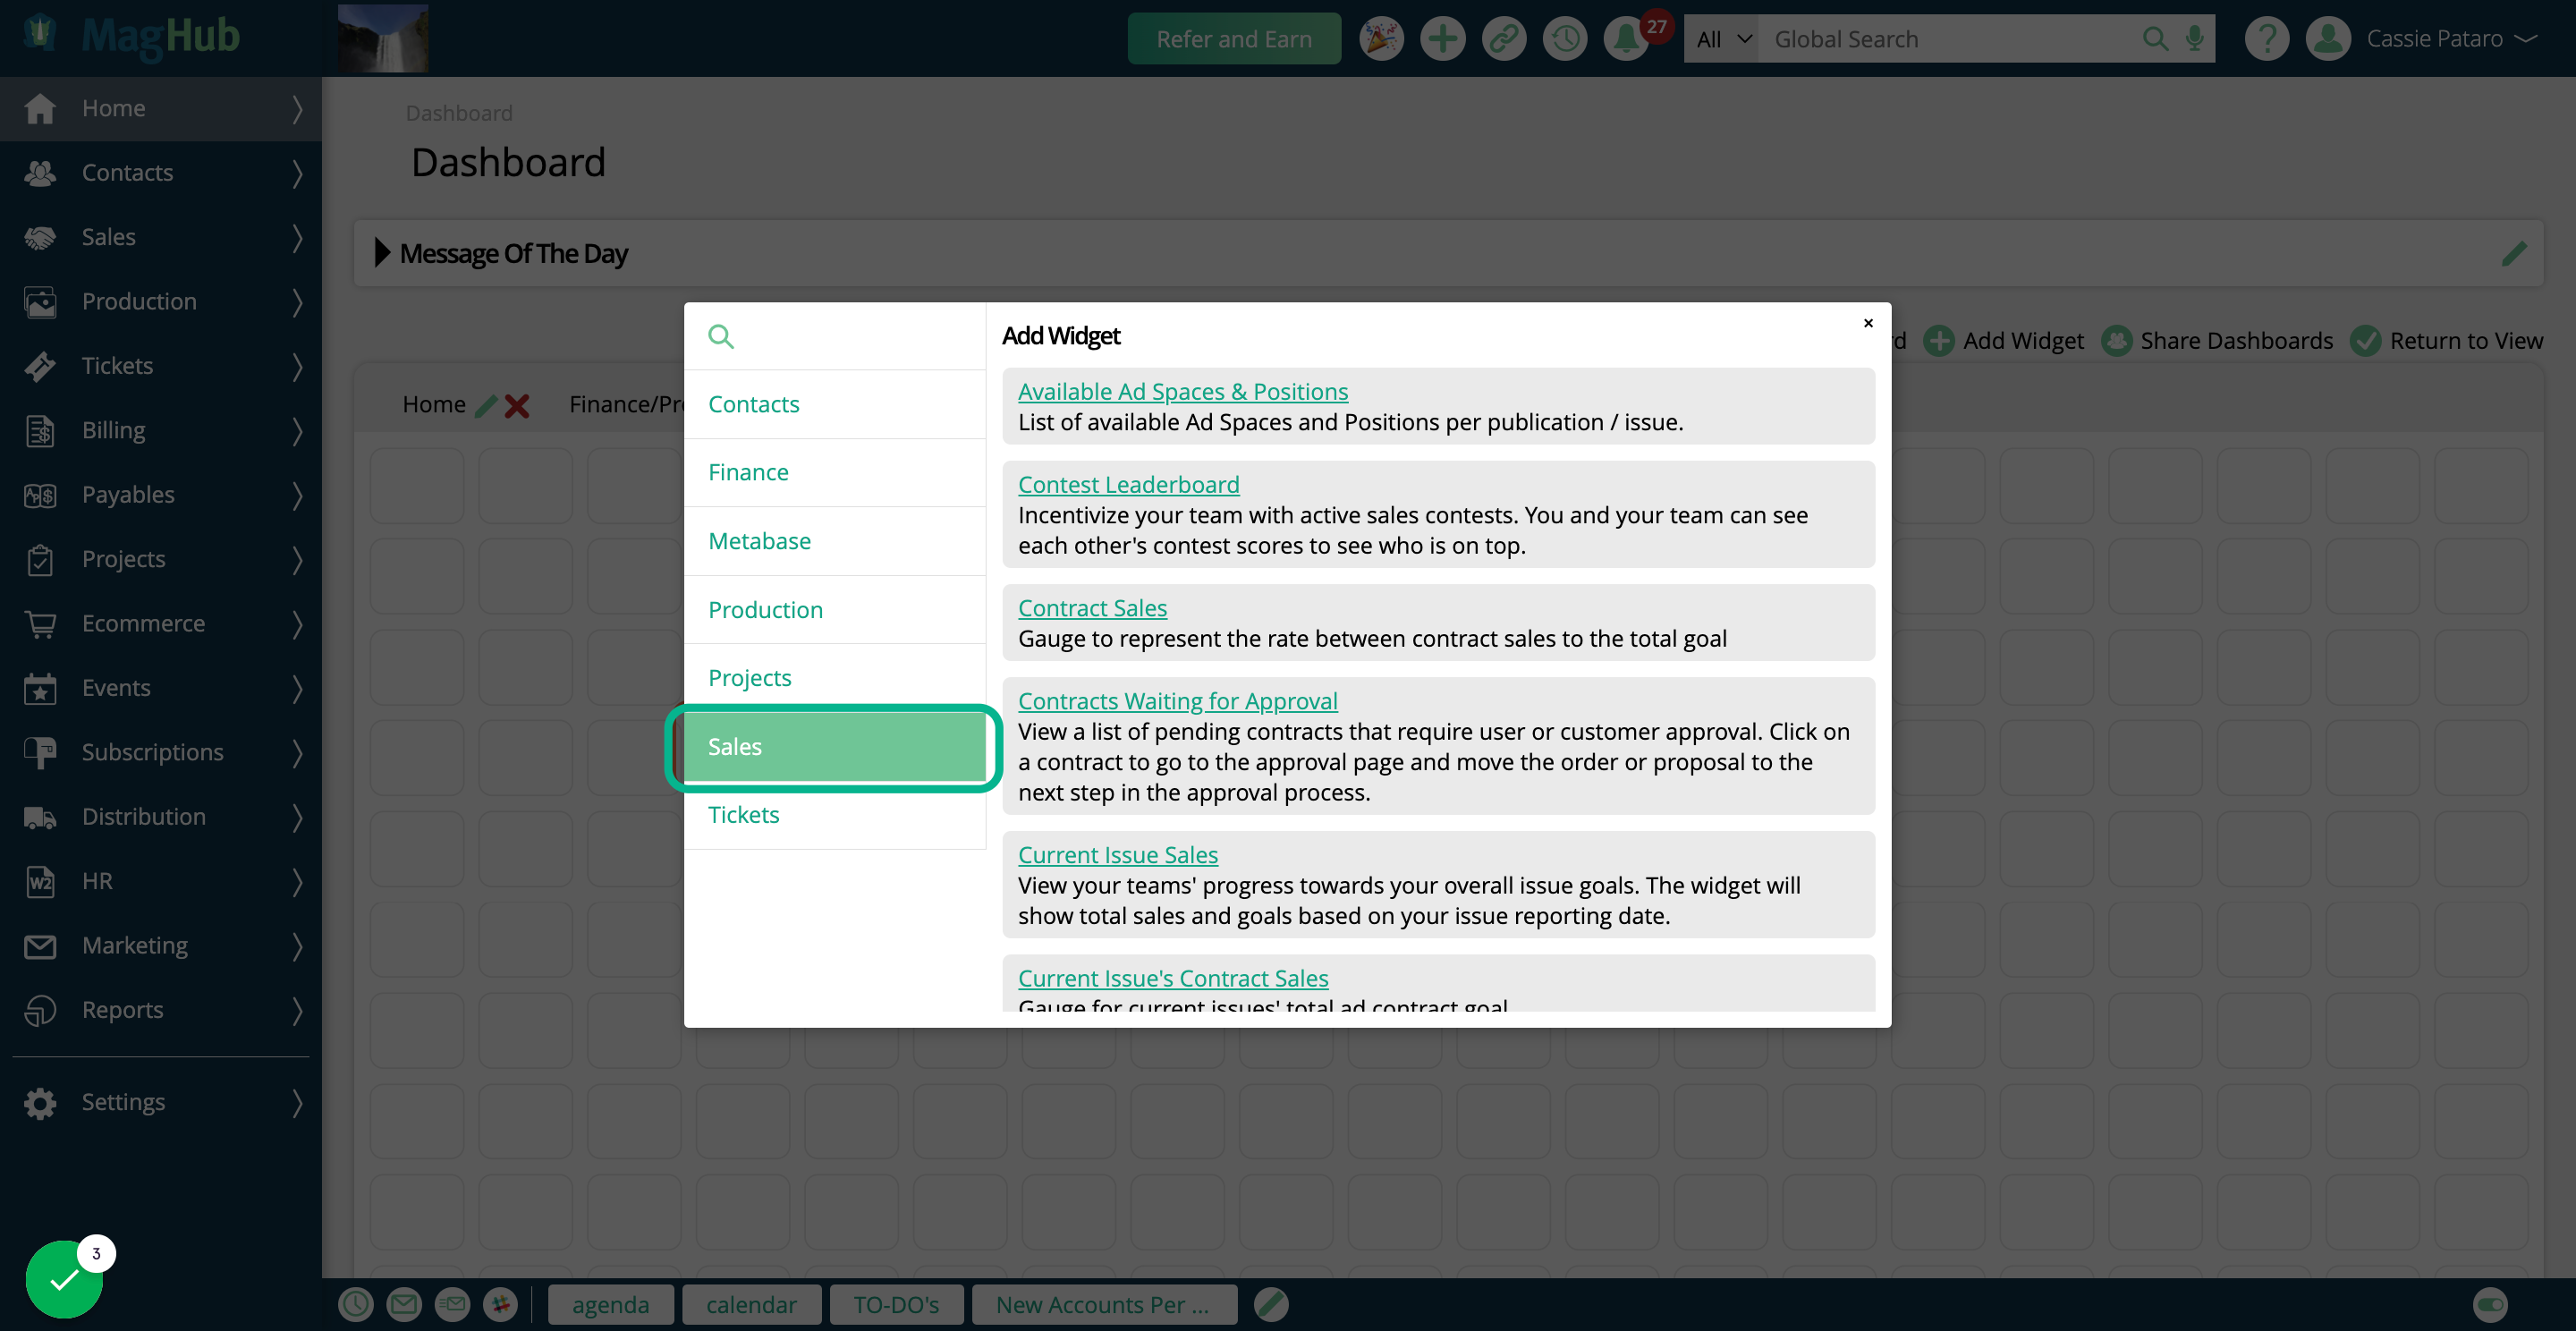This screenshot has width=2576, height=1331.
Task: Toggle the switch in bottom right corner
Action: (x=2489, y=1304)
